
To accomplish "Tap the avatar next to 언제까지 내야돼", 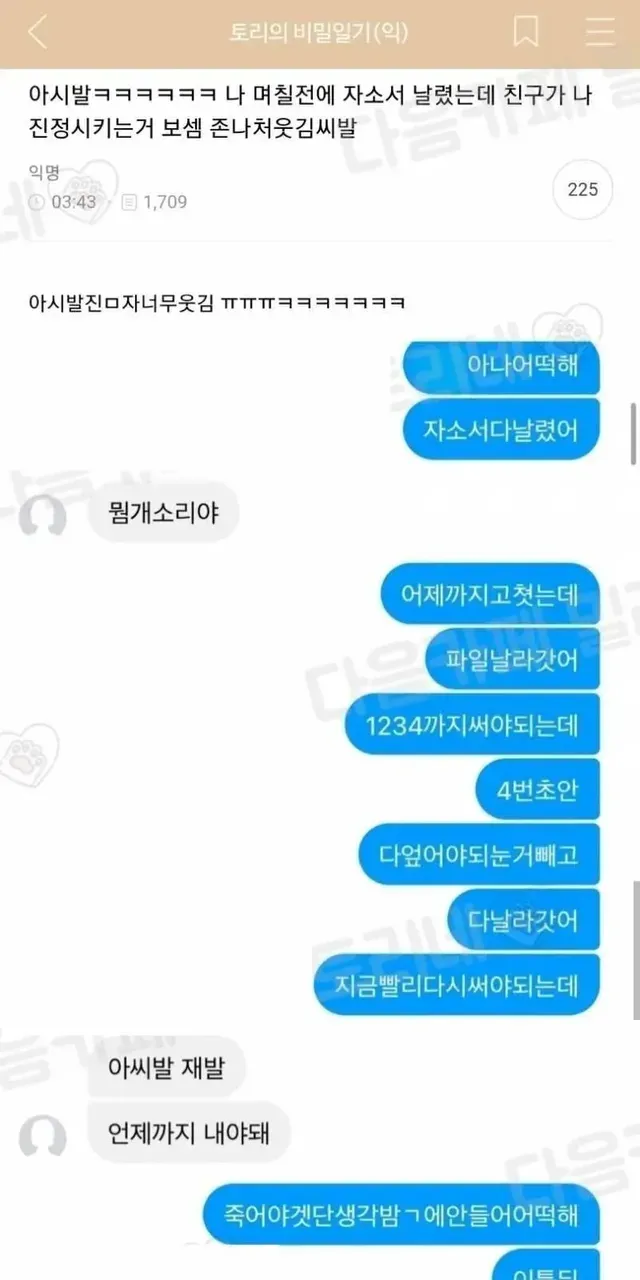I will [x=43, y=1137].
